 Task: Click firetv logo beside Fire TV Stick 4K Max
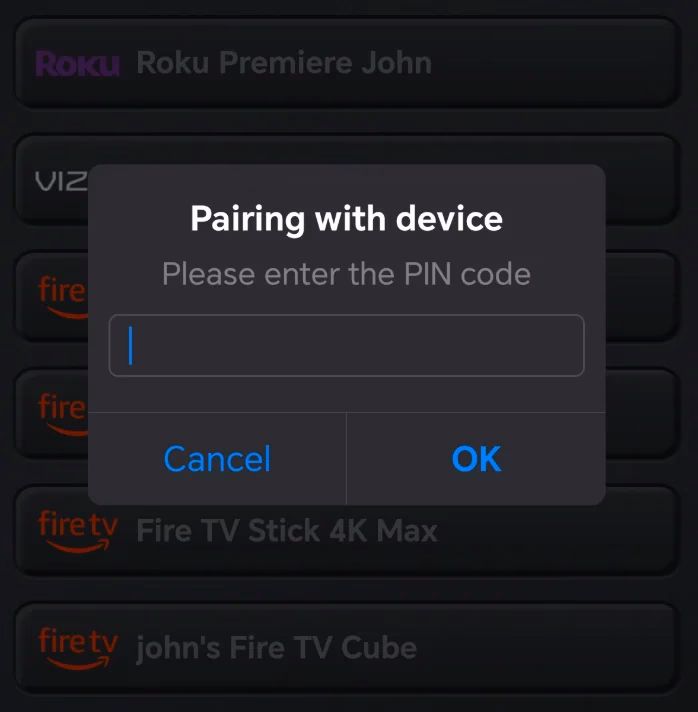click(78, 531)
